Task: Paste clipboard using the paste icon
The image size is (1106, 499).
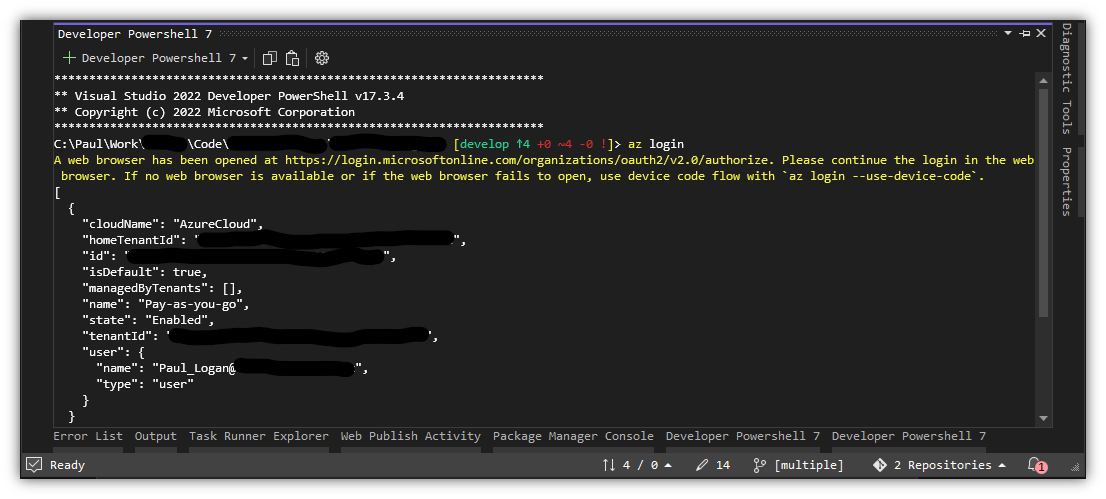Action: pyautogui.click(x=293, y=58)
